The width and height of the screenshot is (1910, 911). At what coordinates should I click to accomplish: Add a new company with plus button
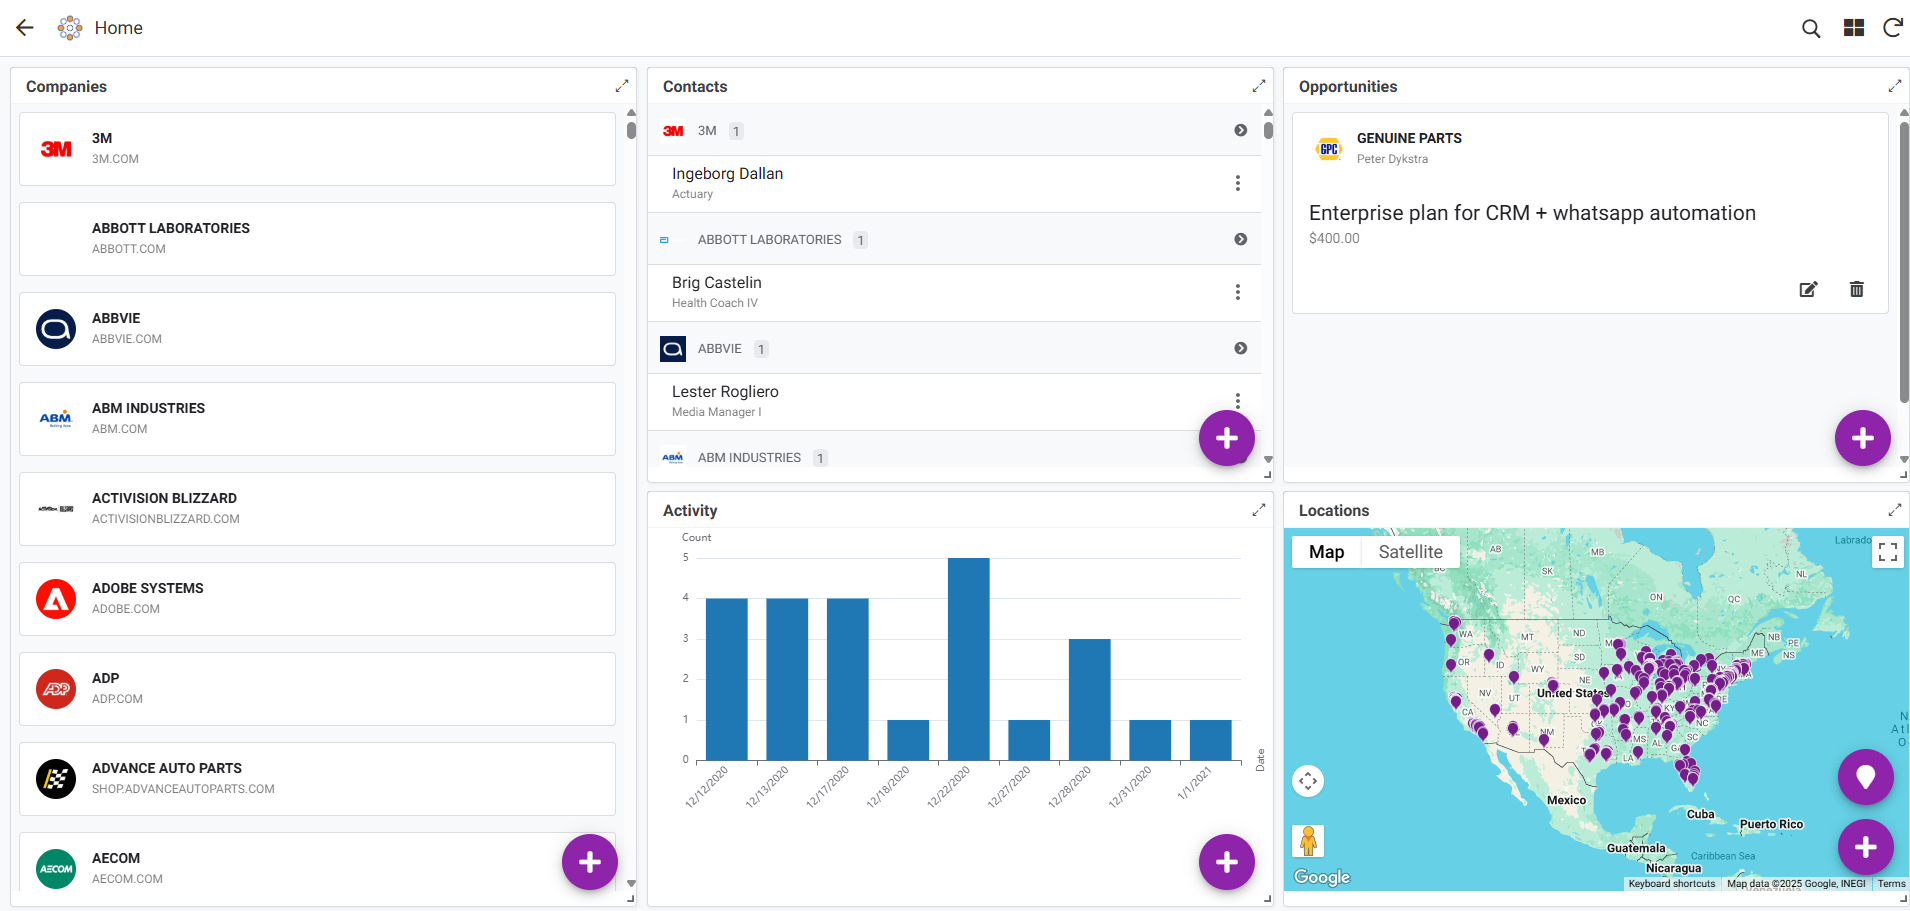[590, 862]
